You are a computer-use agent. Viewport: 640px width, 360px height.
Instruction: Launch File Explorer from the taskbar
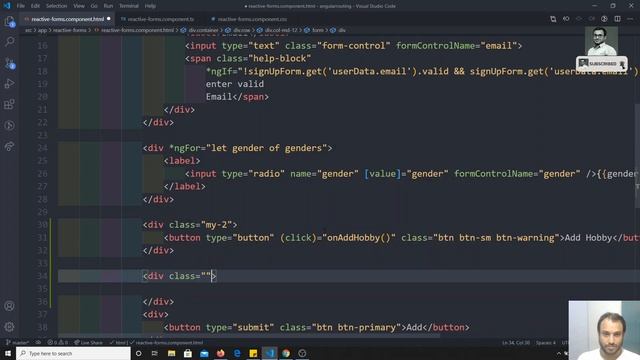point(171,353)
